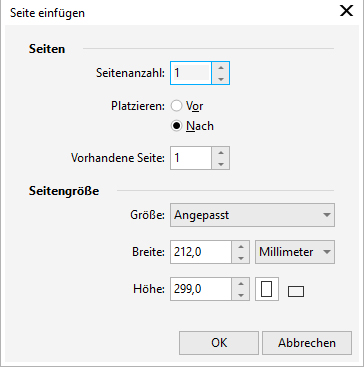Click the Platzieren label
The height and width of the screenshot is (367, 364).
coord(138,106)
